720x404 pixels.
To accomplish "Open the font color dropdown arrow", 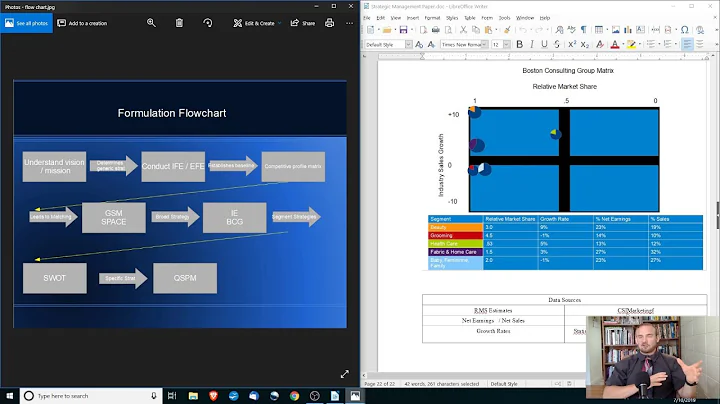I will coord(623,45).
